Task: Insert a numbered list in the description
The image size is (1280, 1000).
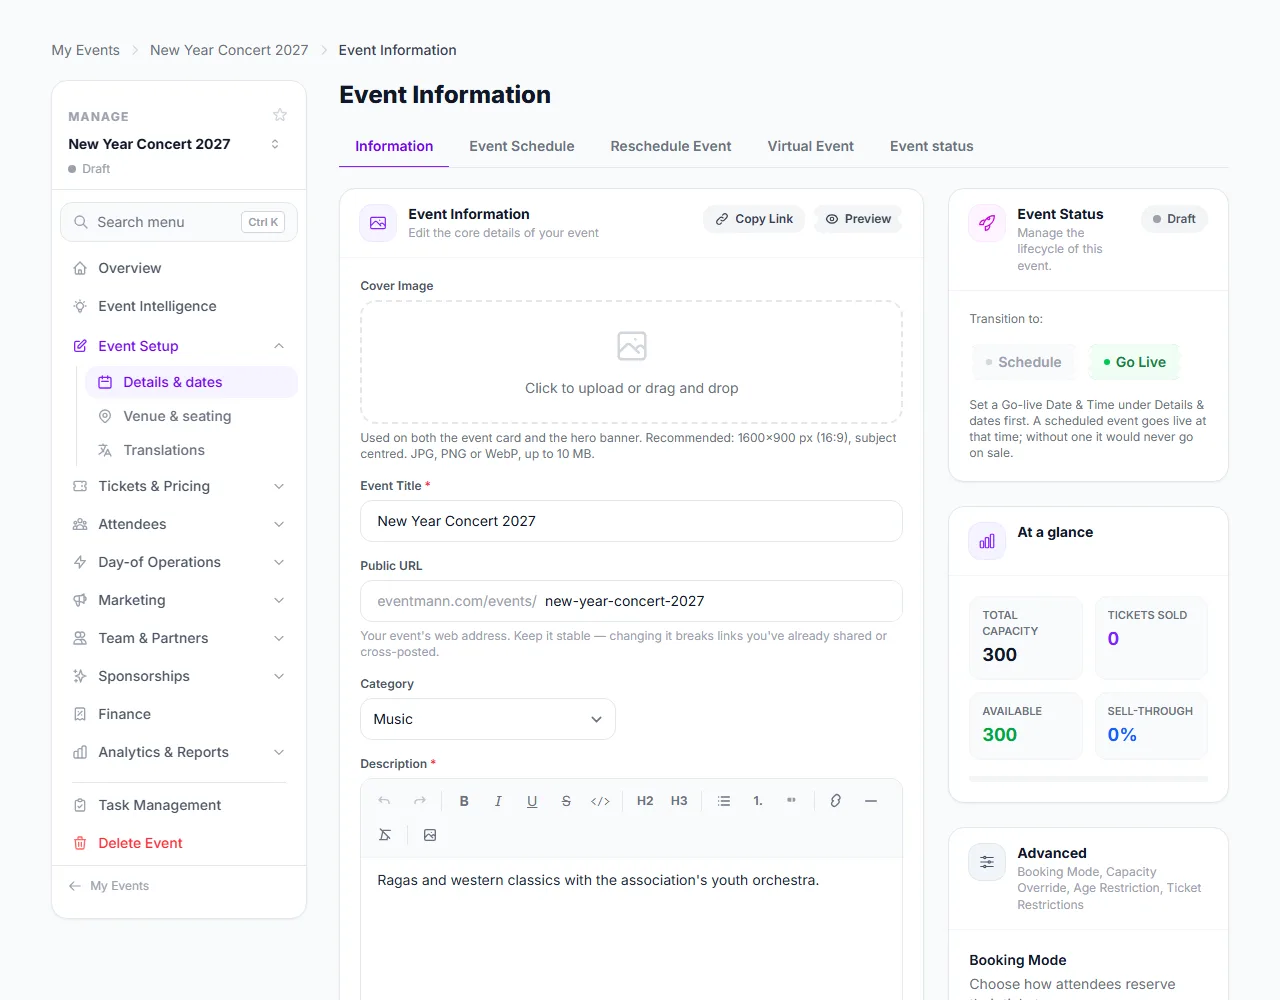Action: pyautogui.click(x=758, y=801)
